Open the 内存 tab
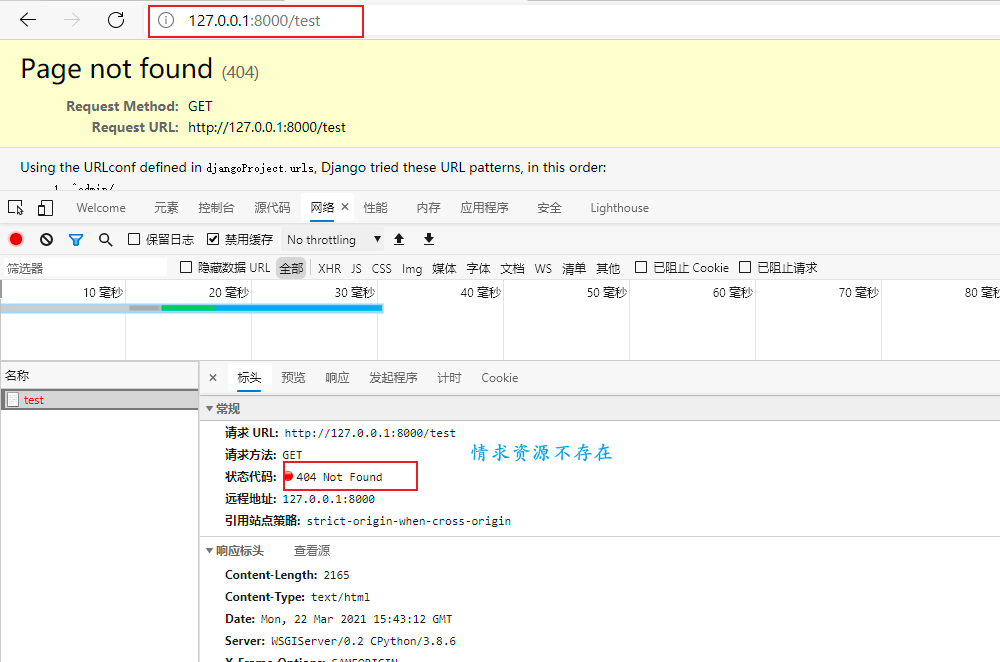1000x662 pixels. 429,208
